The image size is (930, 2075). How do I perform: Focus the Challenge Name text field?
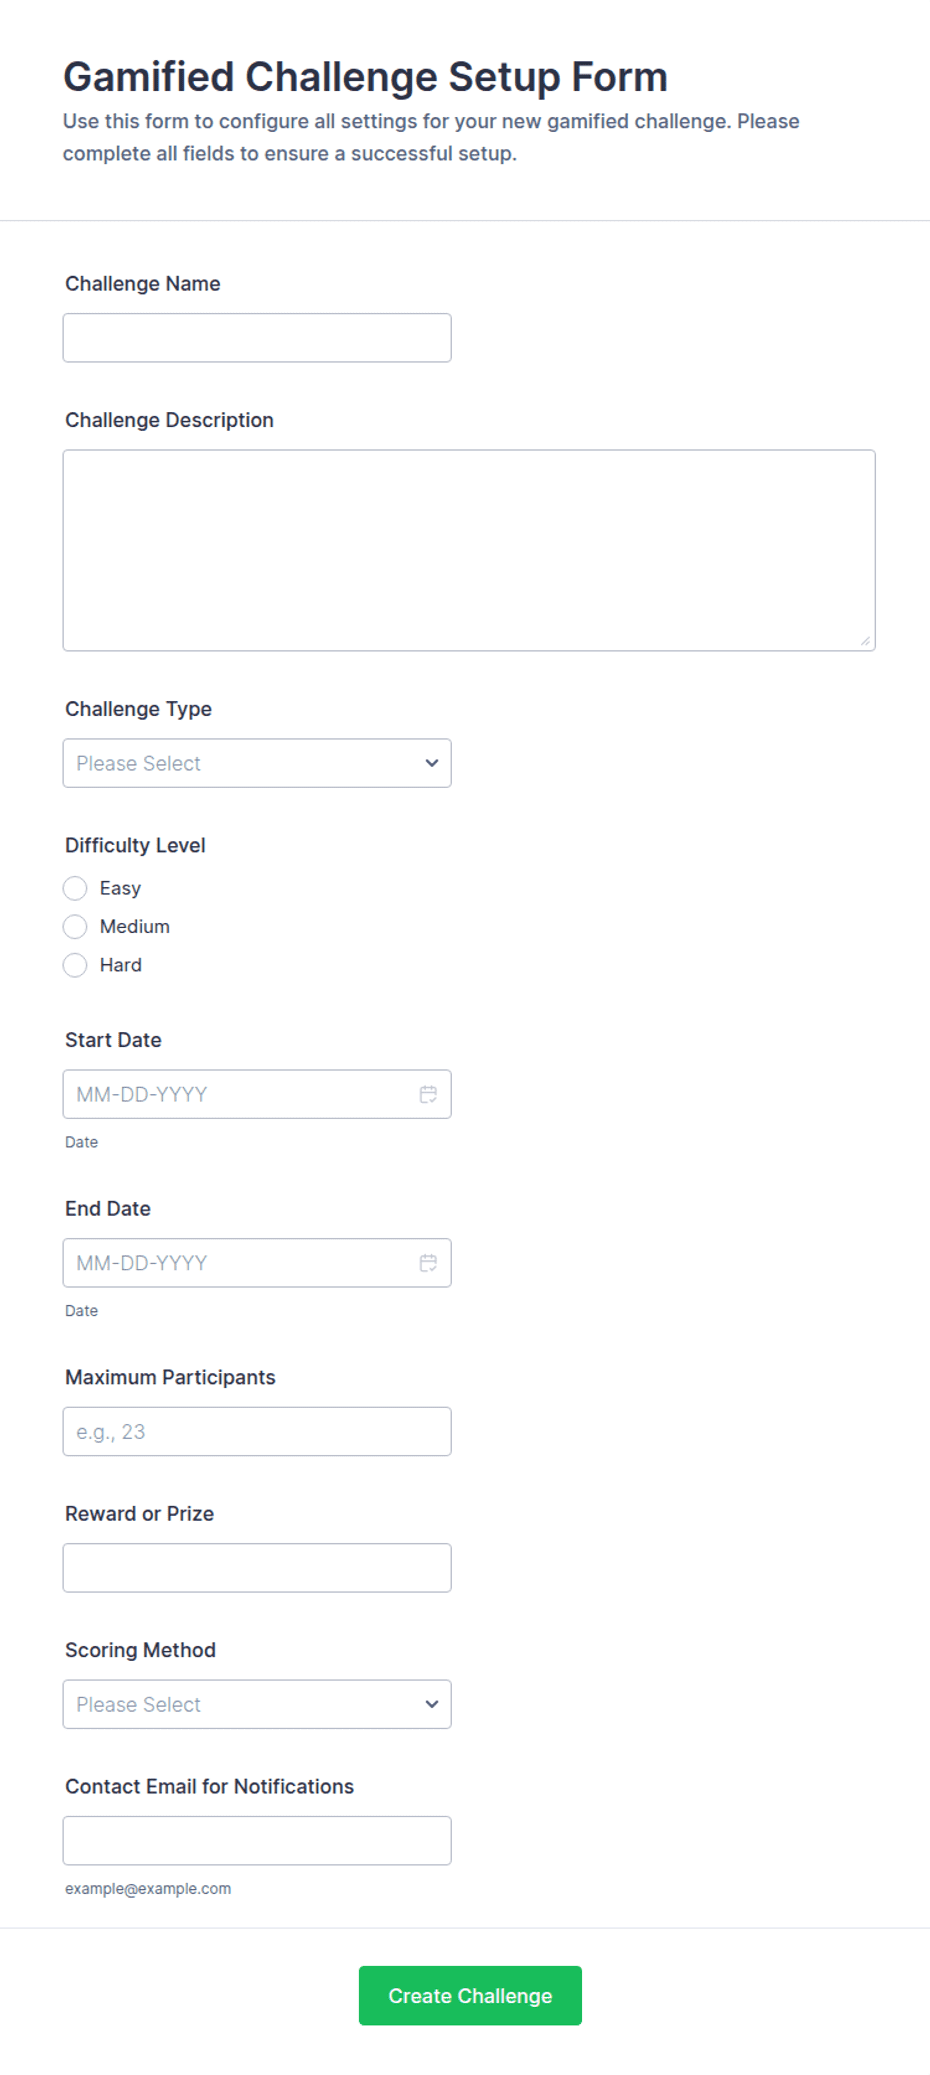pos(257,338)
